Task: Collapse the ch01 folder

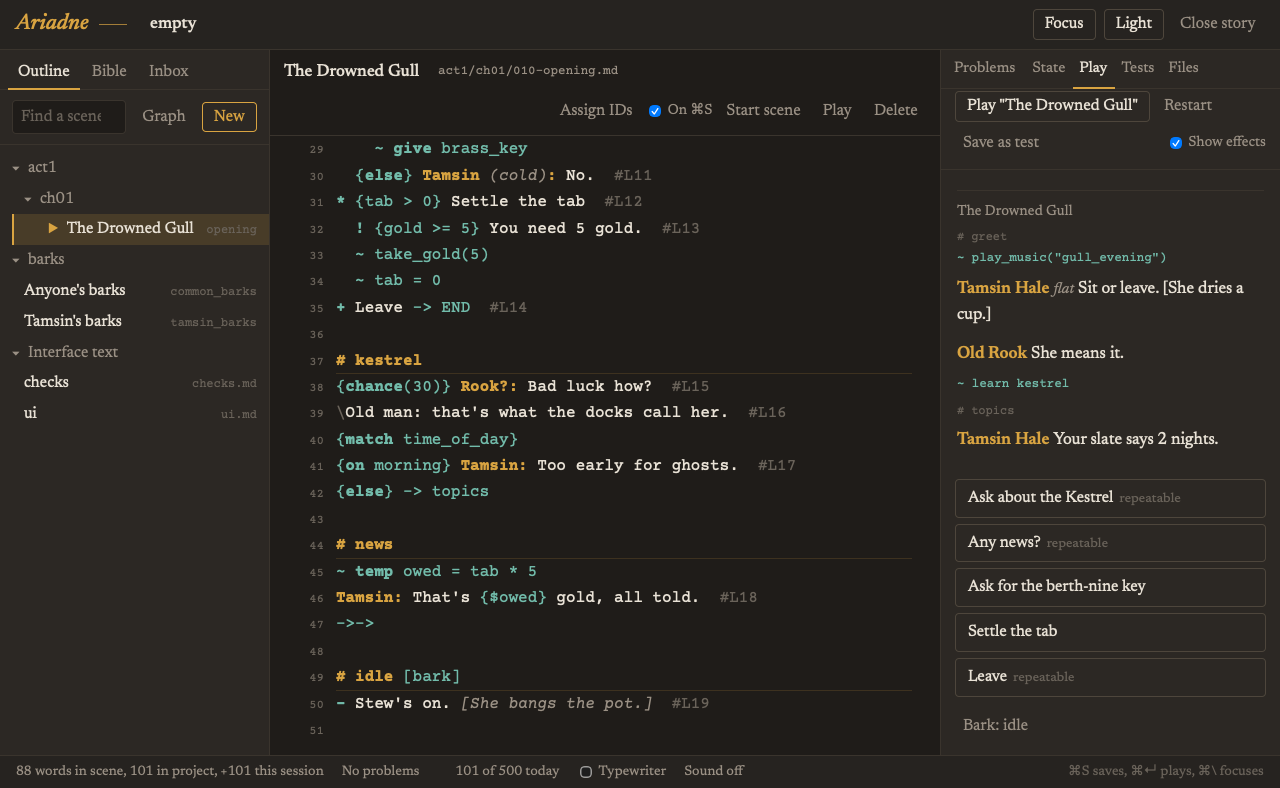Action: click(x=29, y=198)
